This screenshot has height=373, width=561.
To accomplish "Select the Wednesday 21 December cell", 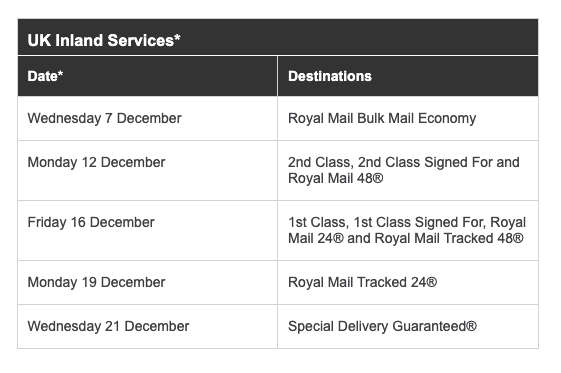I will 147,327.
